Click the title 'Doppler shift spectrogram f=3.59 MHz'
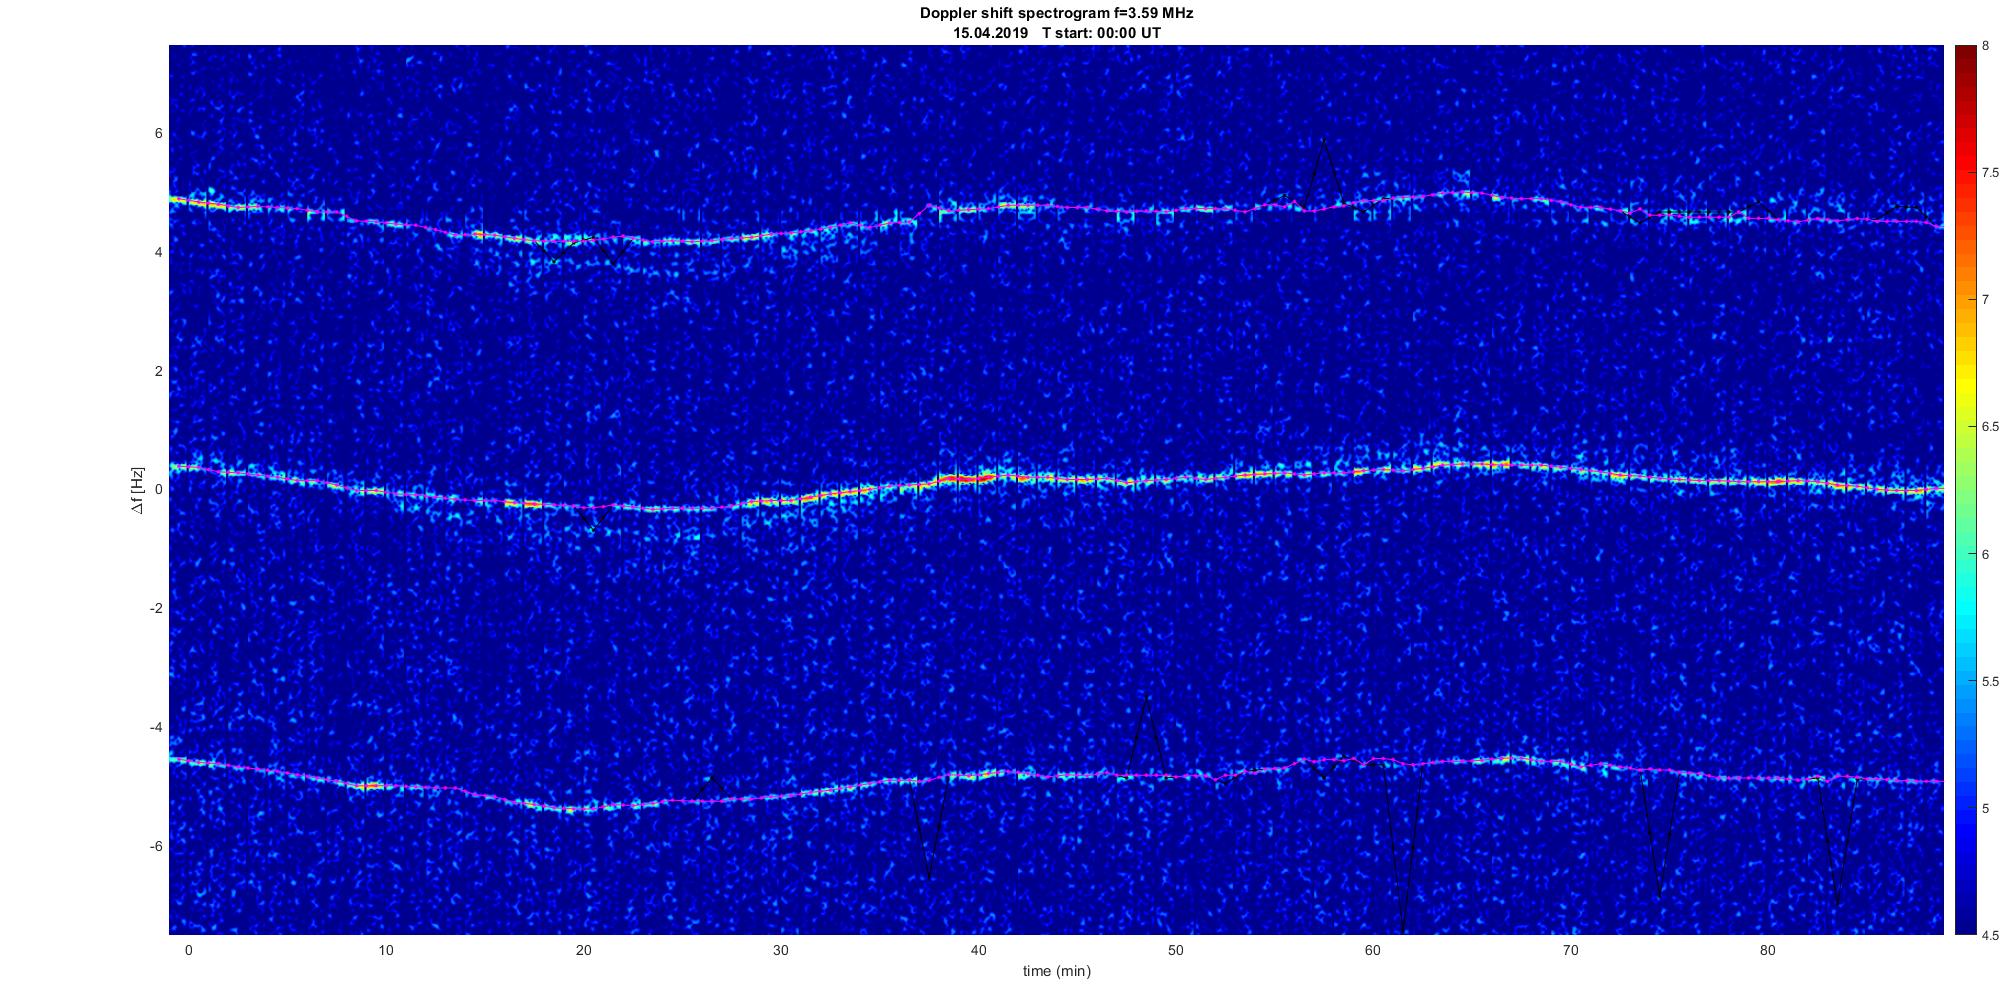 coord(1056,13)
